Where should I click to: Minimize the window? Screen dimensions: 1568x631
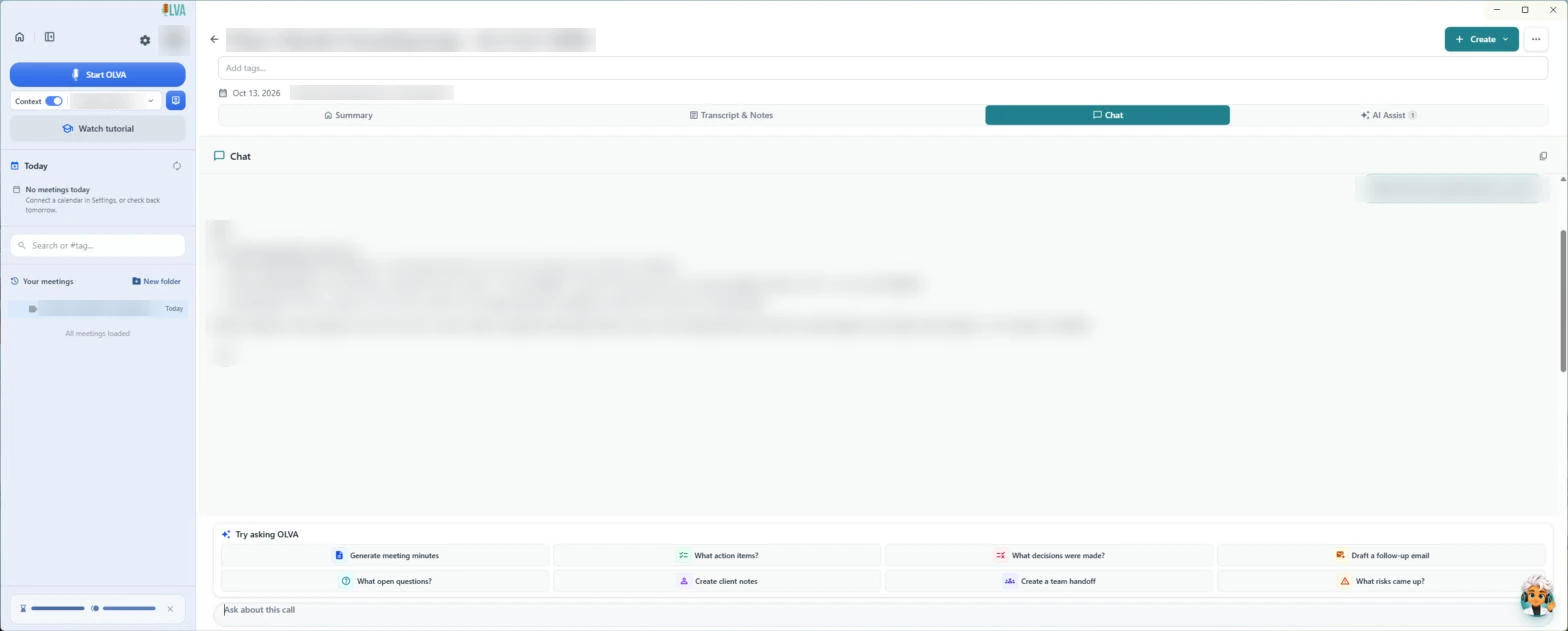[x=1499, y=9]
